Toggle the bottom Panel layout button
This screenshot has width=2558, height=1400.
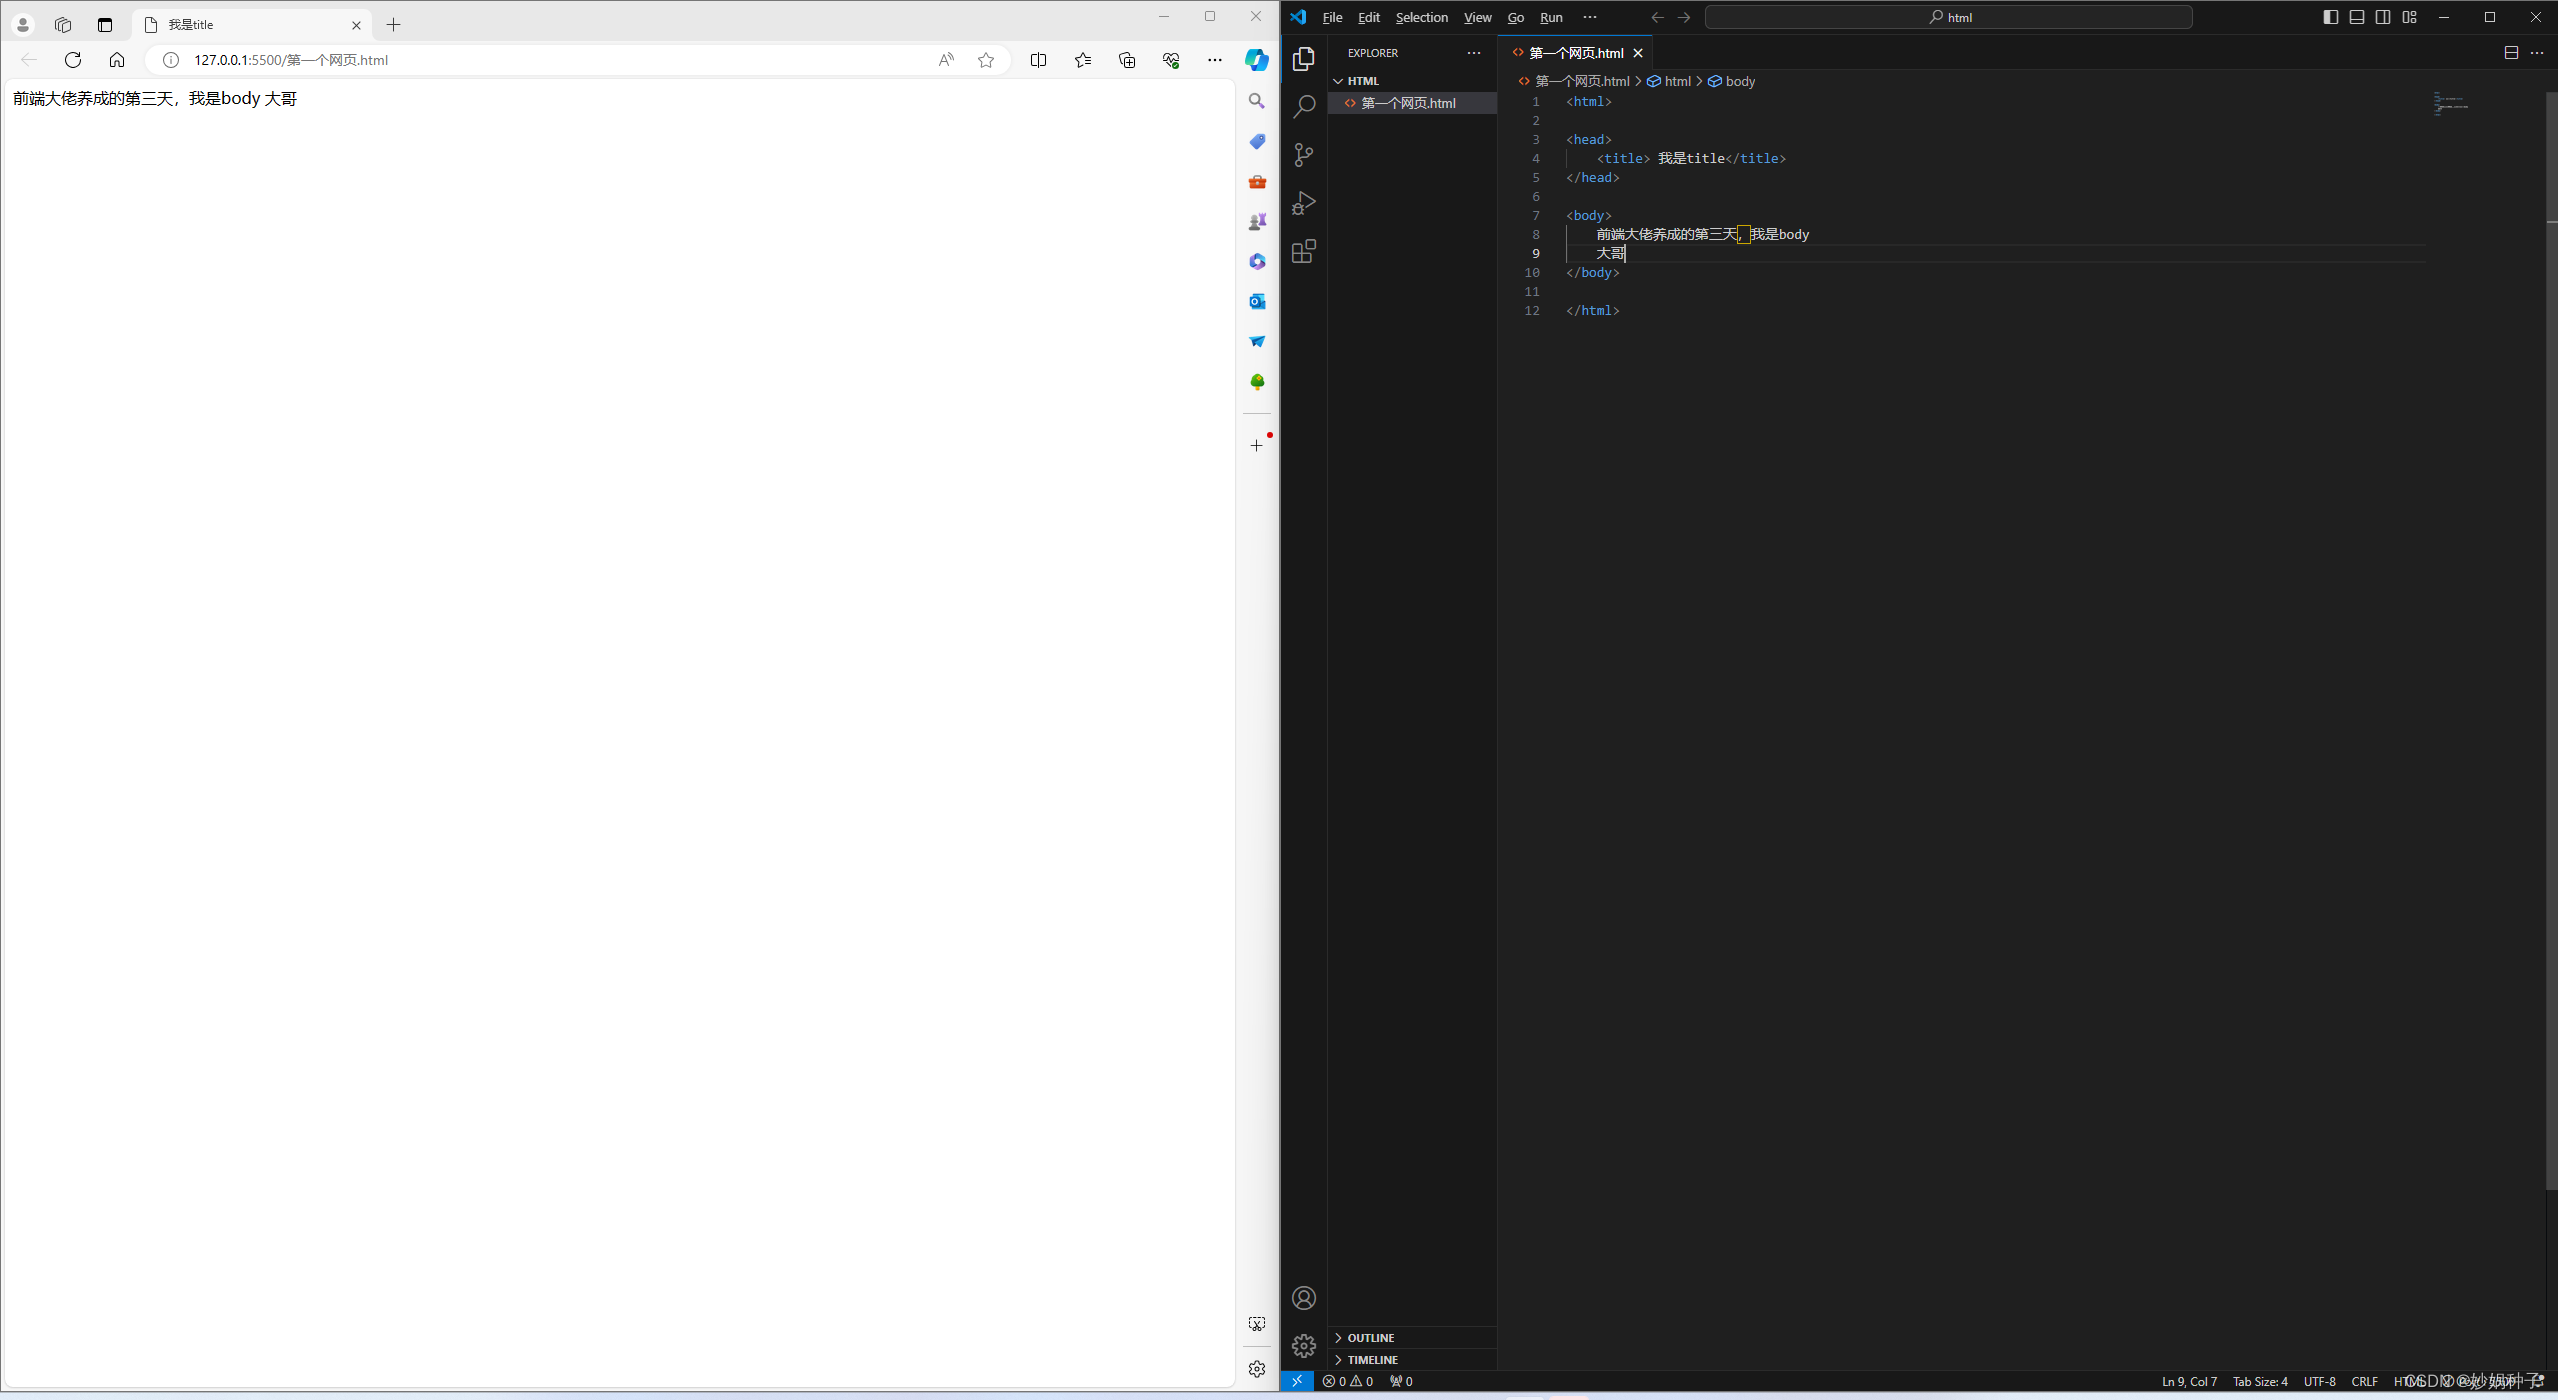(x=2357, y=17)
